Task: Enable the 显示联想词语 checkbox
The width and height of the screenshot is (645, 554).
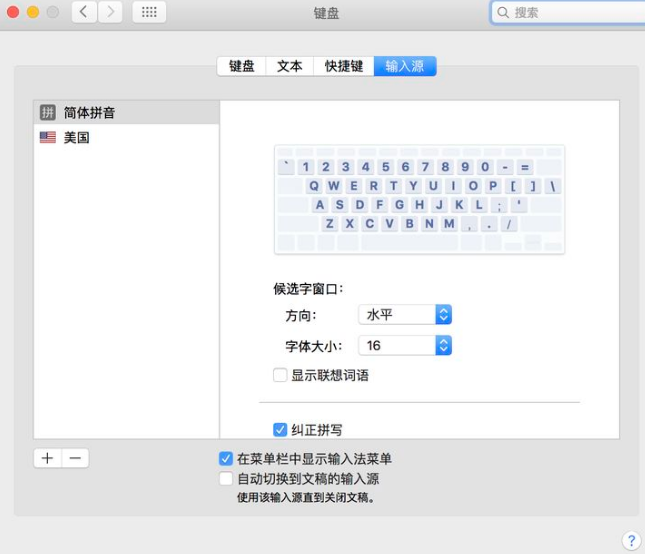Action: 280,376
